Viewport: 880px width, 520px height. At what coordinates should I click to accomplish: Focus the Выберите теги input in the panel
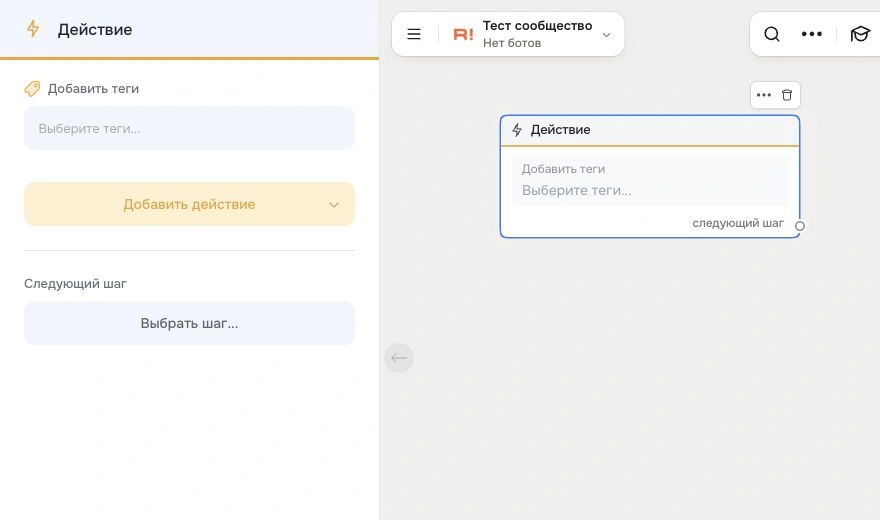pos(189,128)
